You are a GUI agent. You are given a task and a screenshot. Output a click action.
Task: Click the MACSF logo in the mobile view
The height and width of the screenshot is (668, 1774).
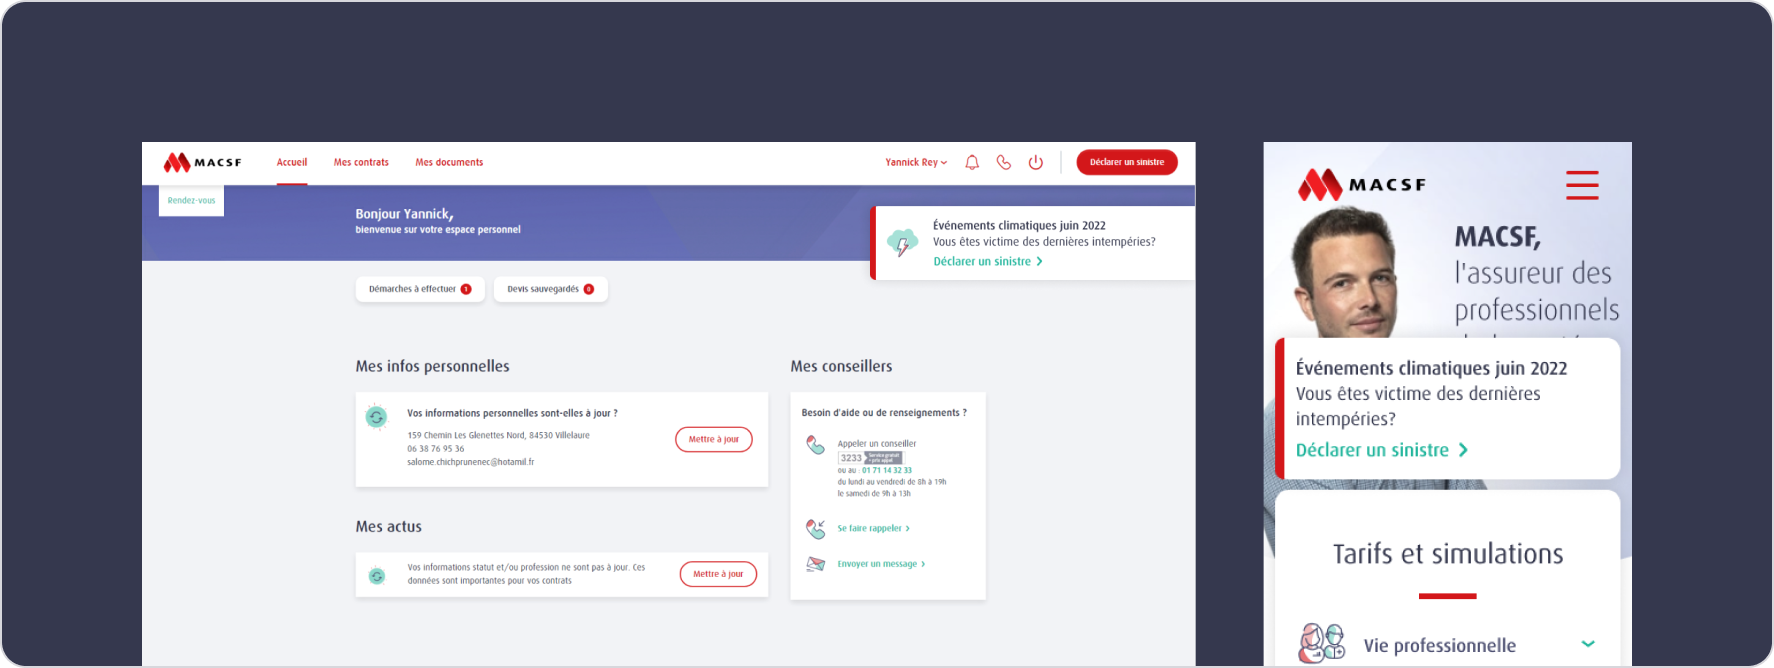pos(1362,185)
